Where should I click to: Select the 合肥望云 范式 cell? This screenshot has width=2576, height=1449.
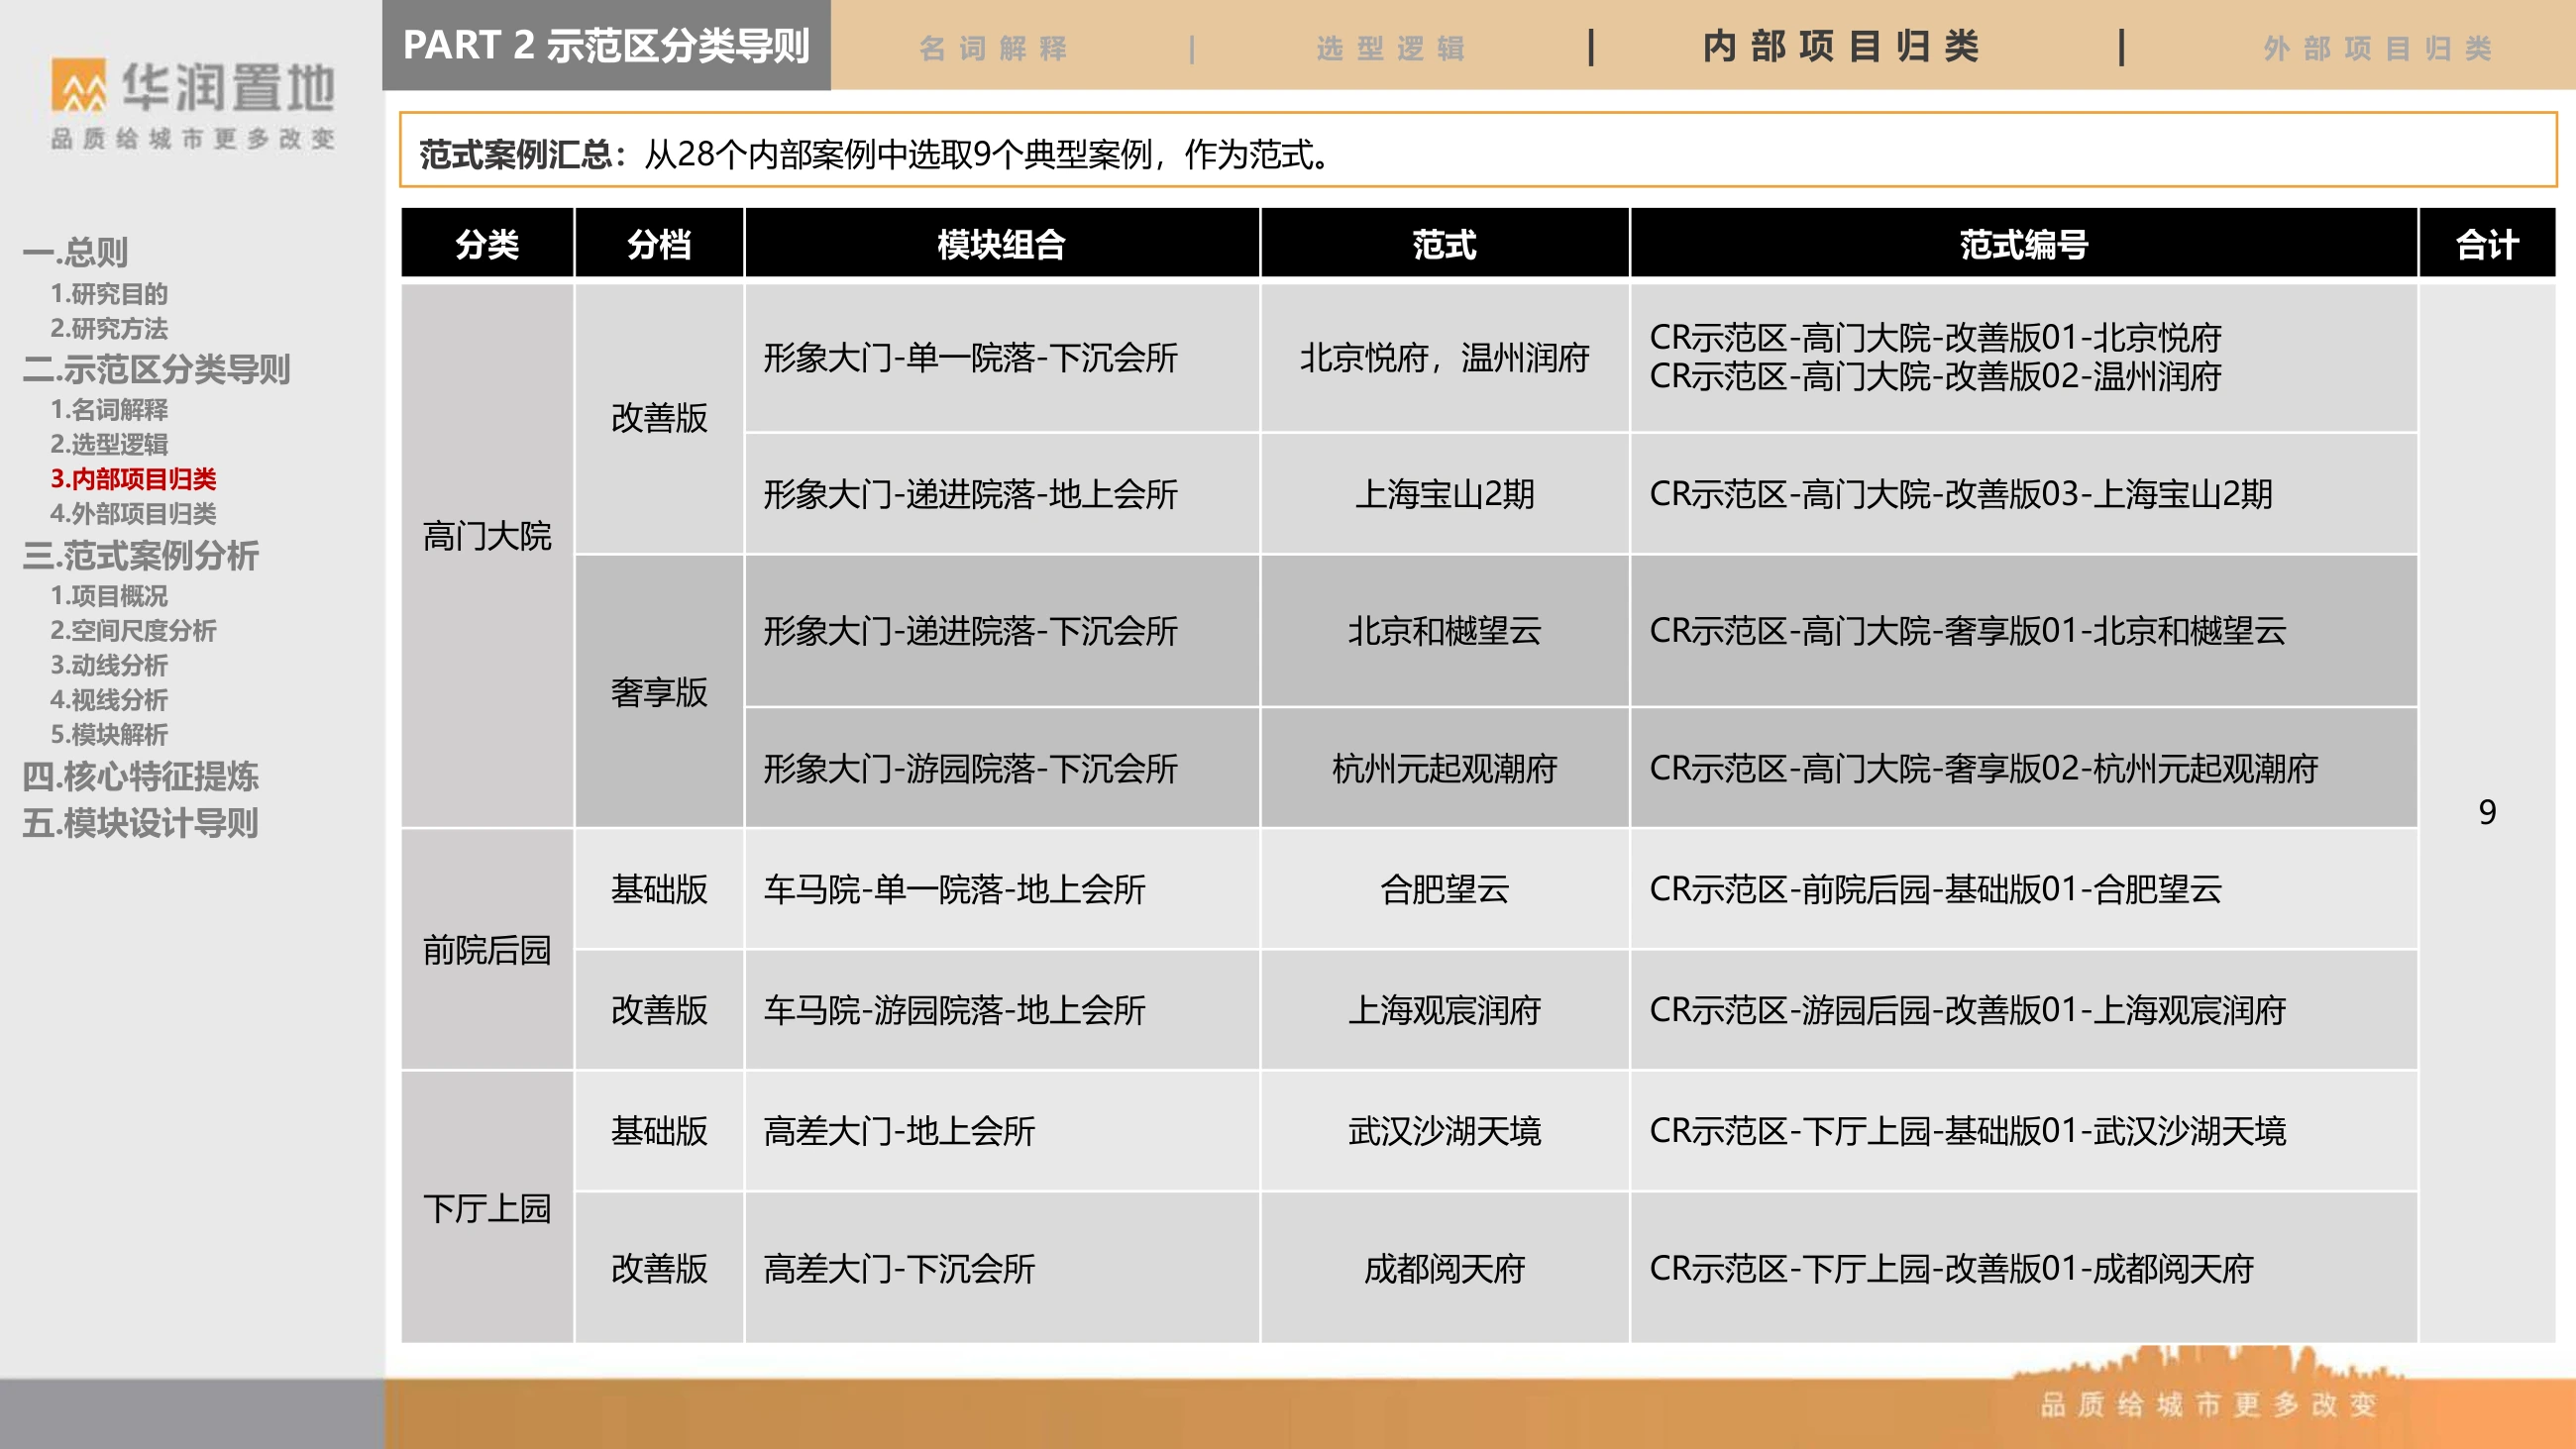tap(1445, 889)
